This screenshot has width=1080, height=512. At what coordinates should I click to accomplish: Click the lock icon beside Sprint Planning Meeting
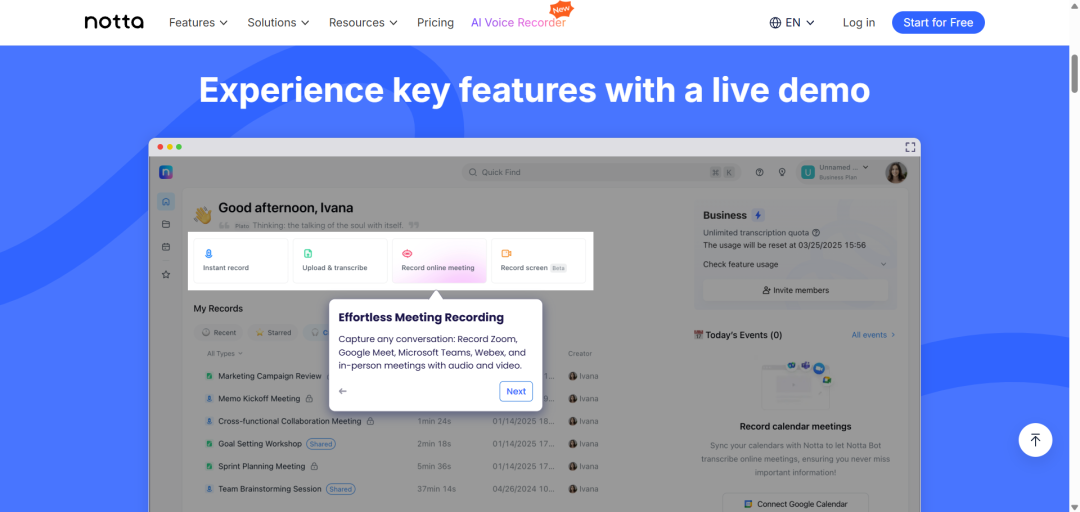tap(314, 467)
